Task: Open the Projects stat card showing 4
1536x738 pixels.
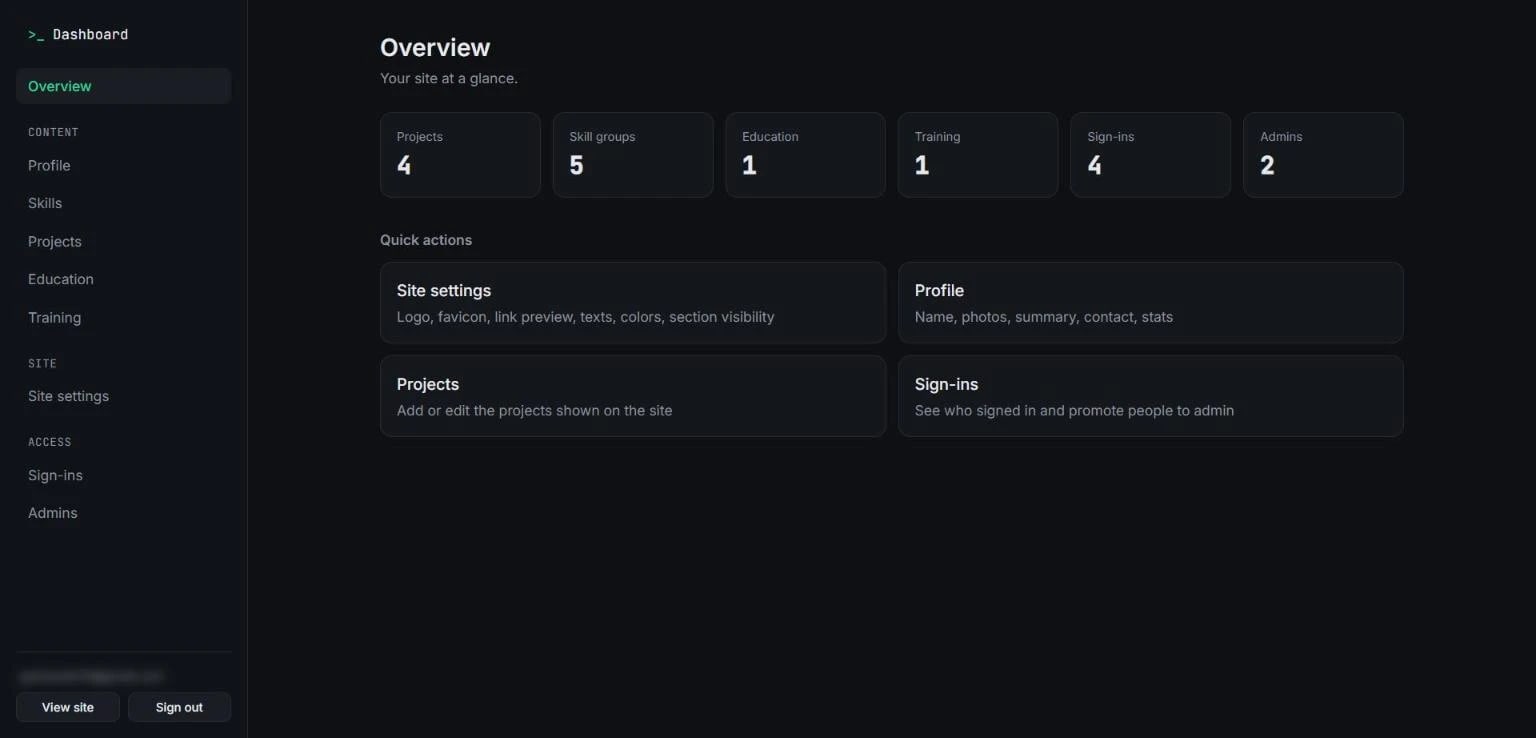Action: click(460, 155)
